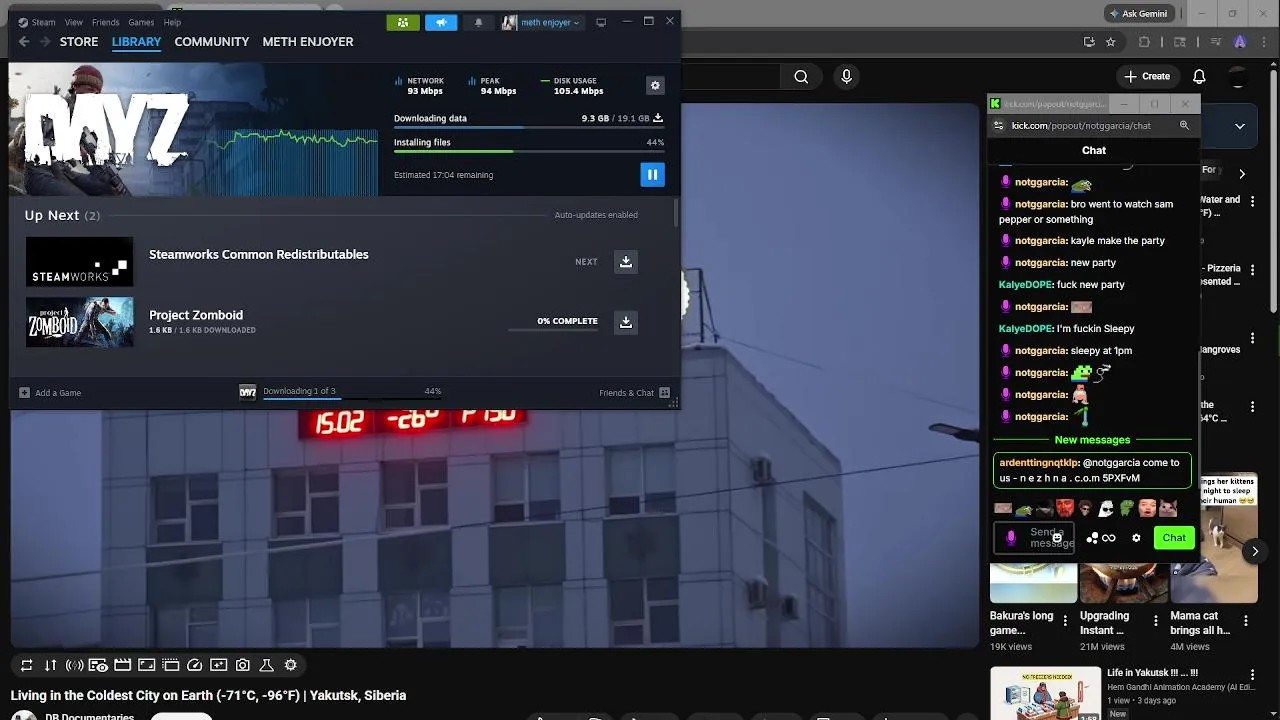The height and width of the screenshot is (720, 1280).
Task: Open the Help menu in Steam
Action: (172, 22)
